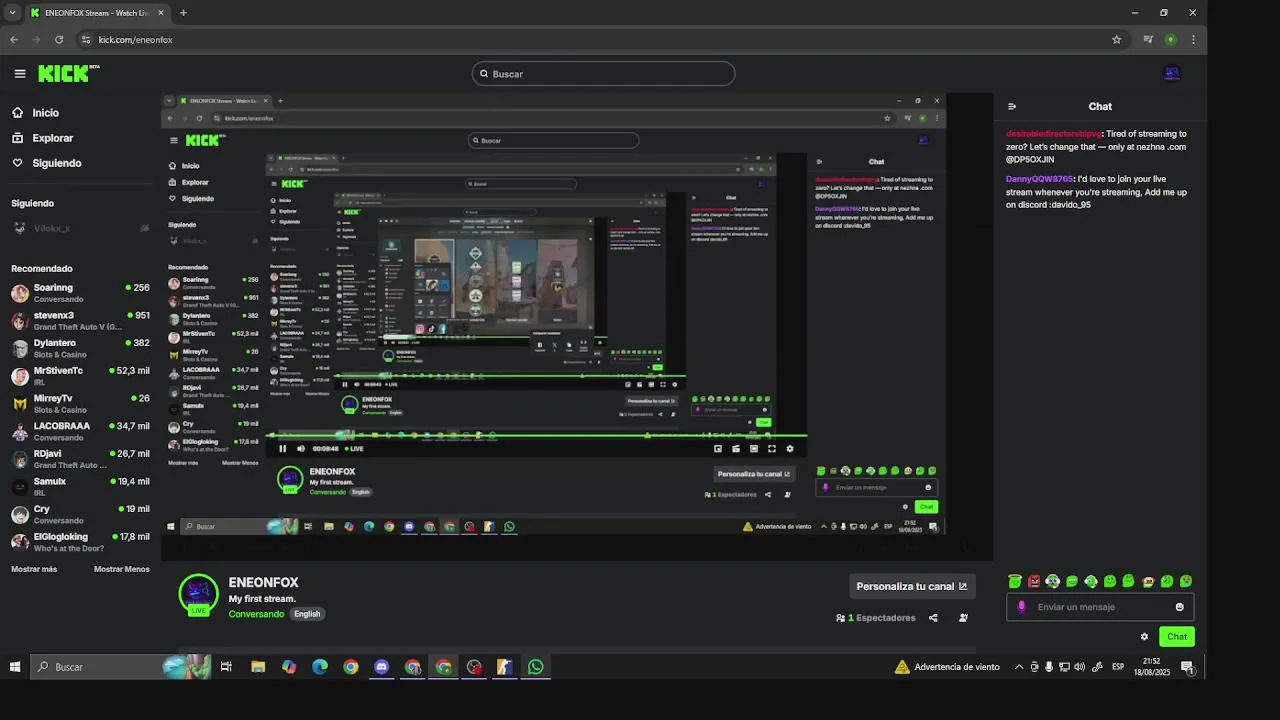Go to Inicio in the sidebar

coord(36,113)
